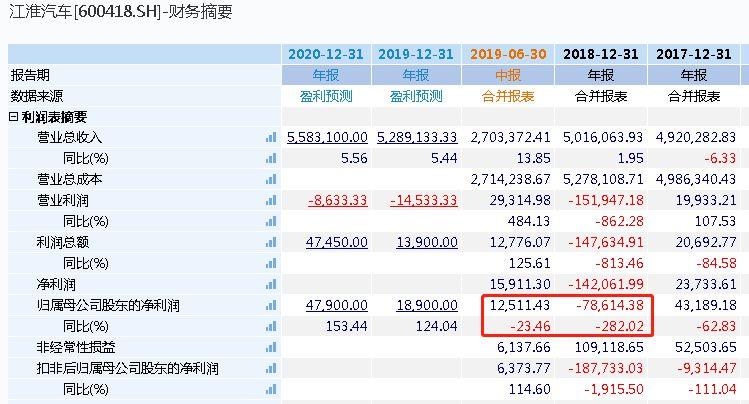Select the 2020-12-31 column header
Viewport: 749px width, 404px height.
pyautogui.click(x=326, y=54)
